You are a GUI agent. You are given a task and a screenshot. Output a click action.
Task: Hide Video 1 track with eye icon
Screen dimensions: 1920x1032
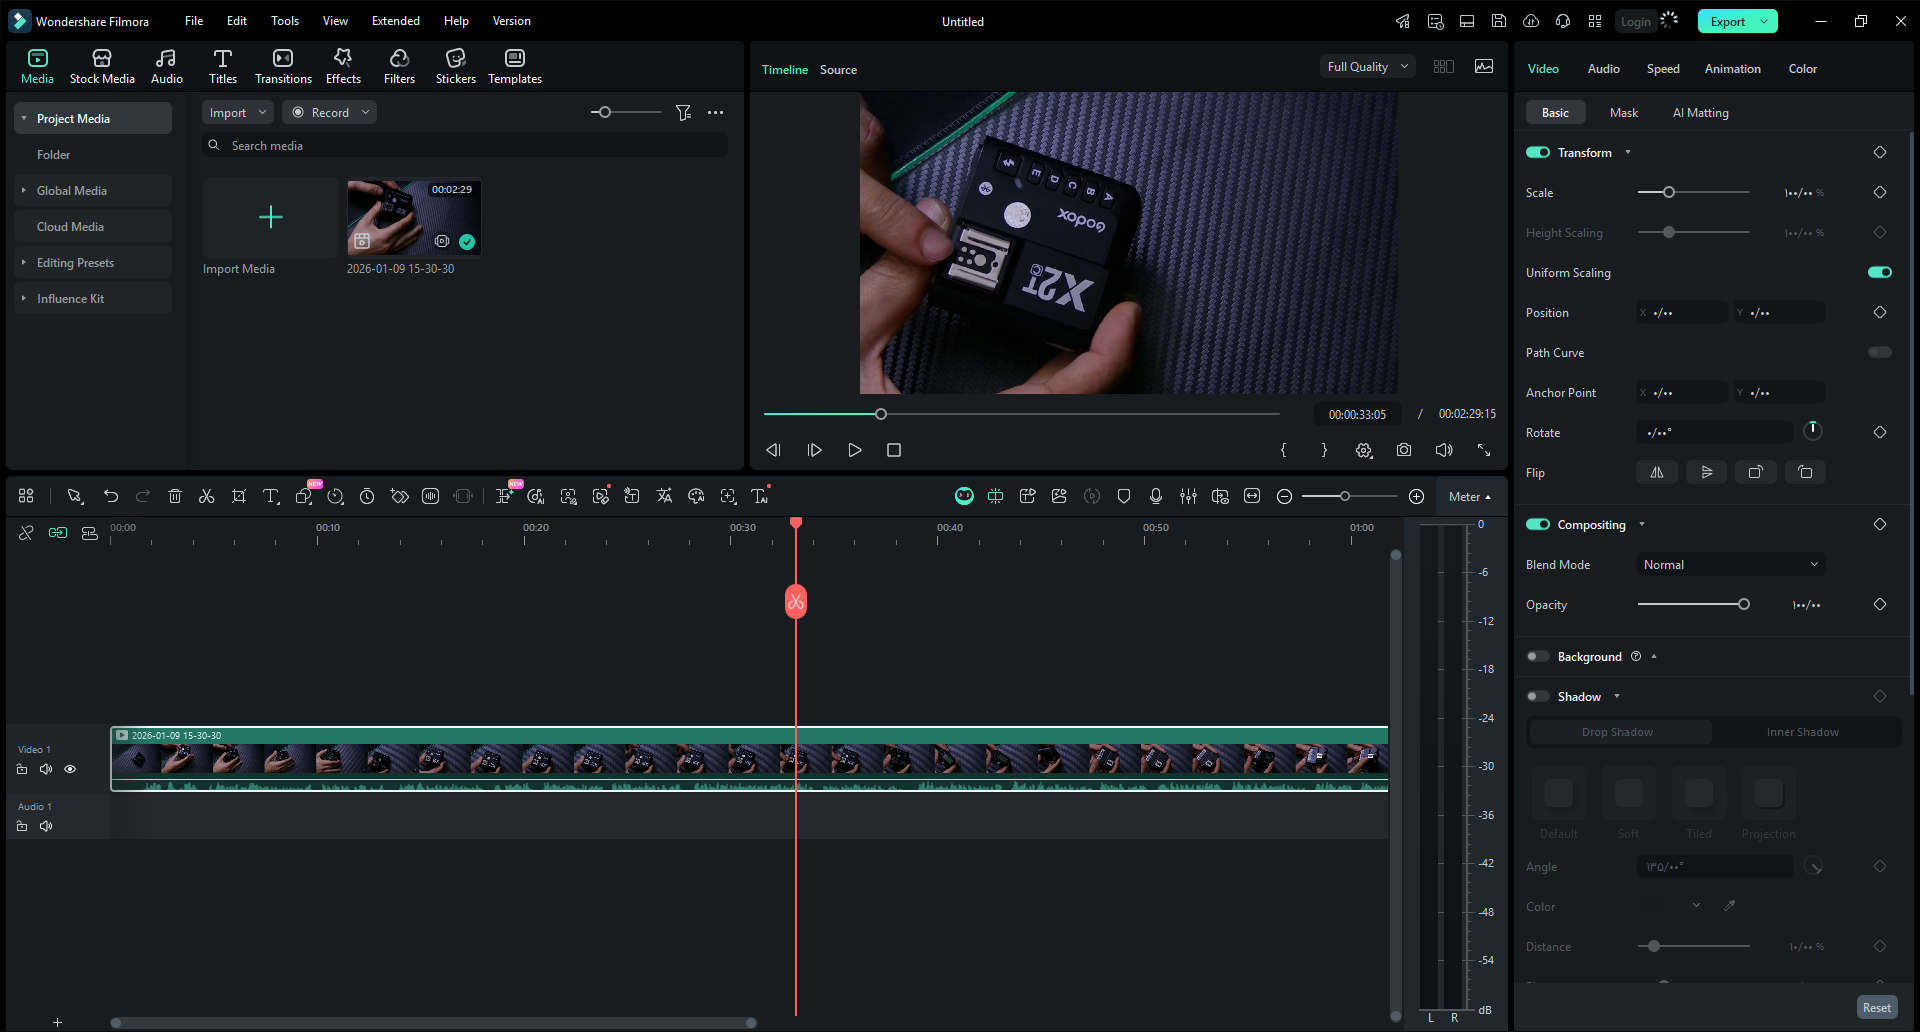tap(70, 769)
